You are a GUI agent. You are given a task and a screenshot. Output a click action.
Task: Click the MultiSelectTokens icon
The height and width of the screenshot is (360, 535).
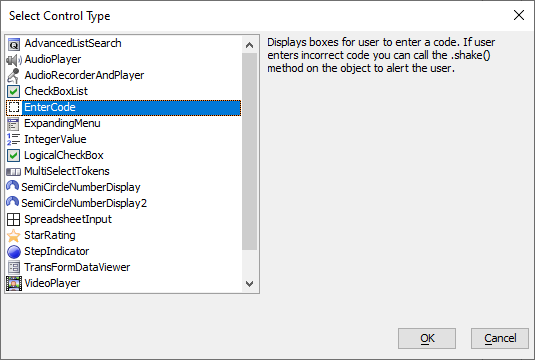pyautogui.click(x=14, y=172)
